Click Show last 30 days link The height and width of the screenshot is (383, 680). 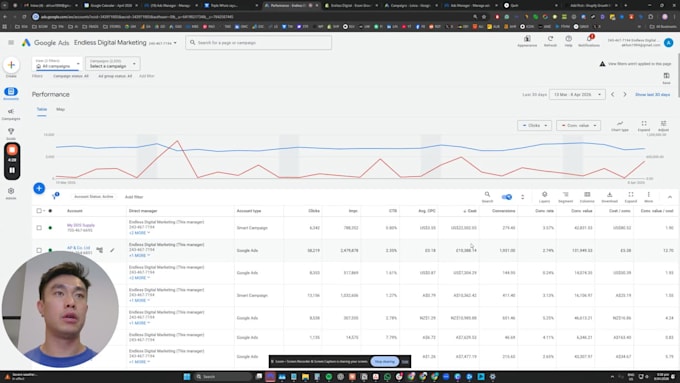652,95
